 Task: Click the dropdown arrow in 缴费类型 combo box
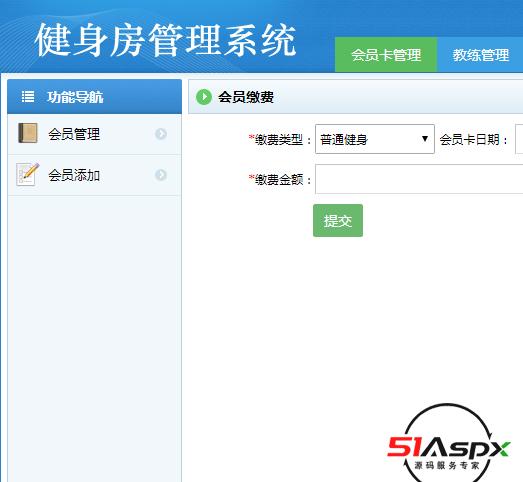point(425,138)
